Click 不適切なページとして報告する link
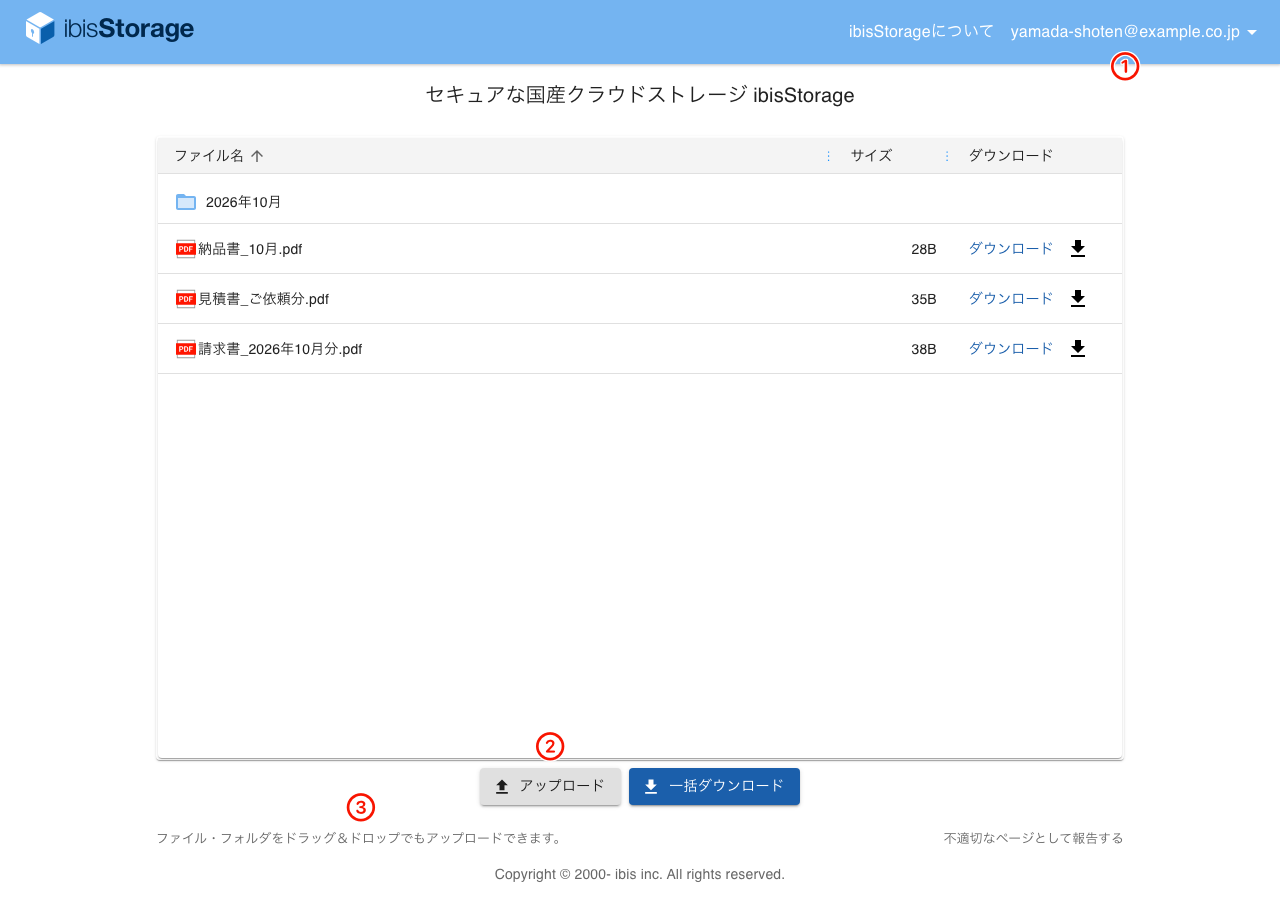The height and width of the screenshot is (900, 1280). pyautogui.click(x=1033, y=838)
